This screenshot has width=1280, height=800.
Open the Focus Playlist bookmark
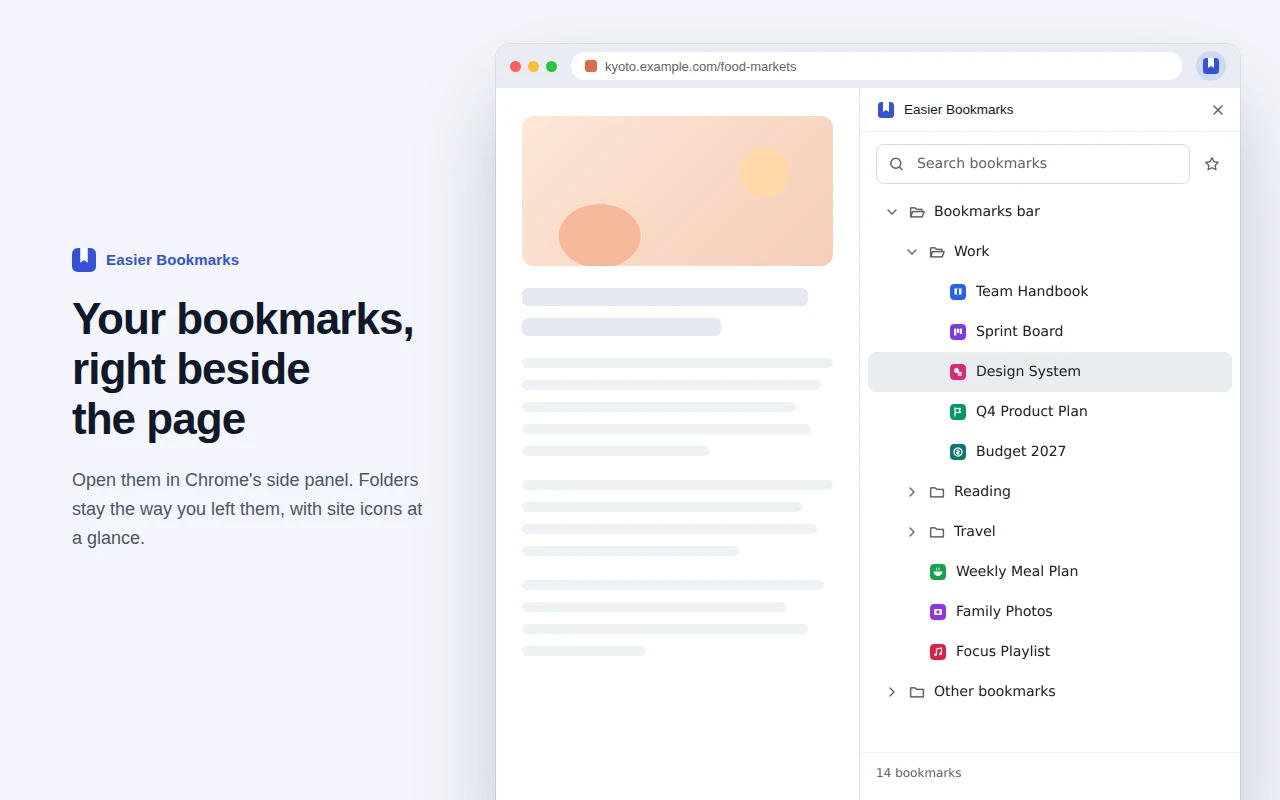click(x=1050, y=652)
